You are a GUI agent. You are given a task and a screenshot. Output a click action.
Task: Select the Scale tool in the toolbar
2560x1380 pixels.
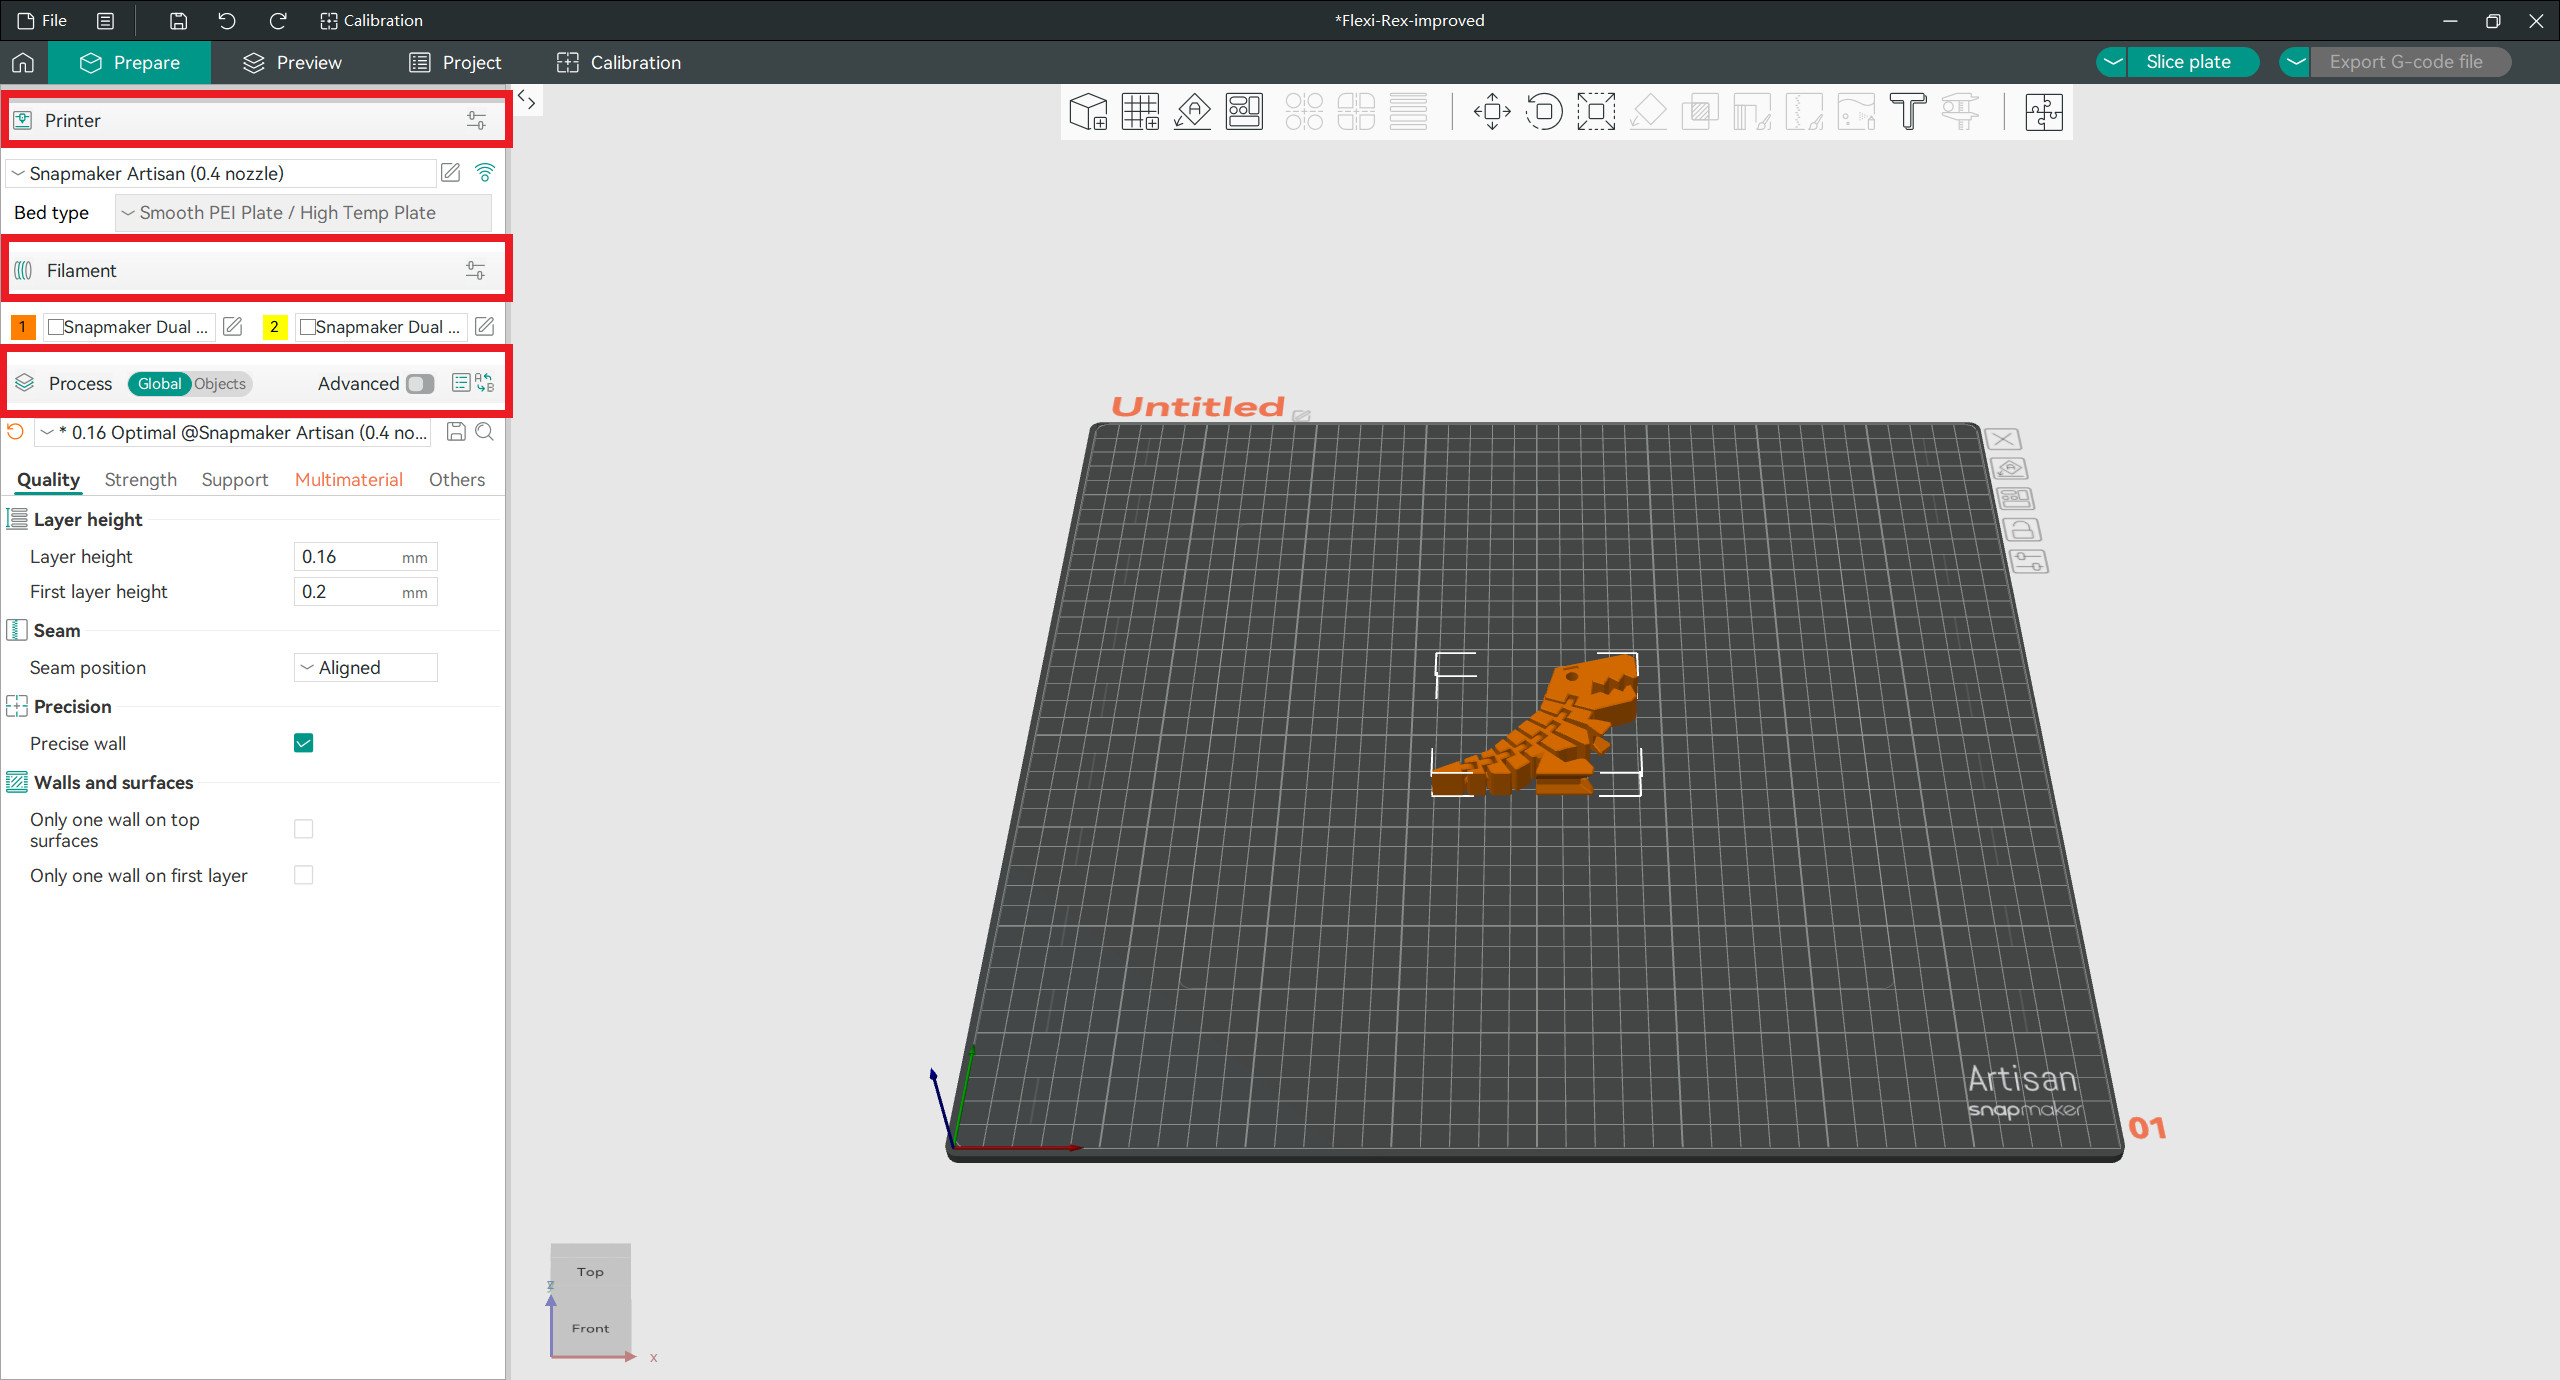pyautogui.click(x=1596, y=112)
